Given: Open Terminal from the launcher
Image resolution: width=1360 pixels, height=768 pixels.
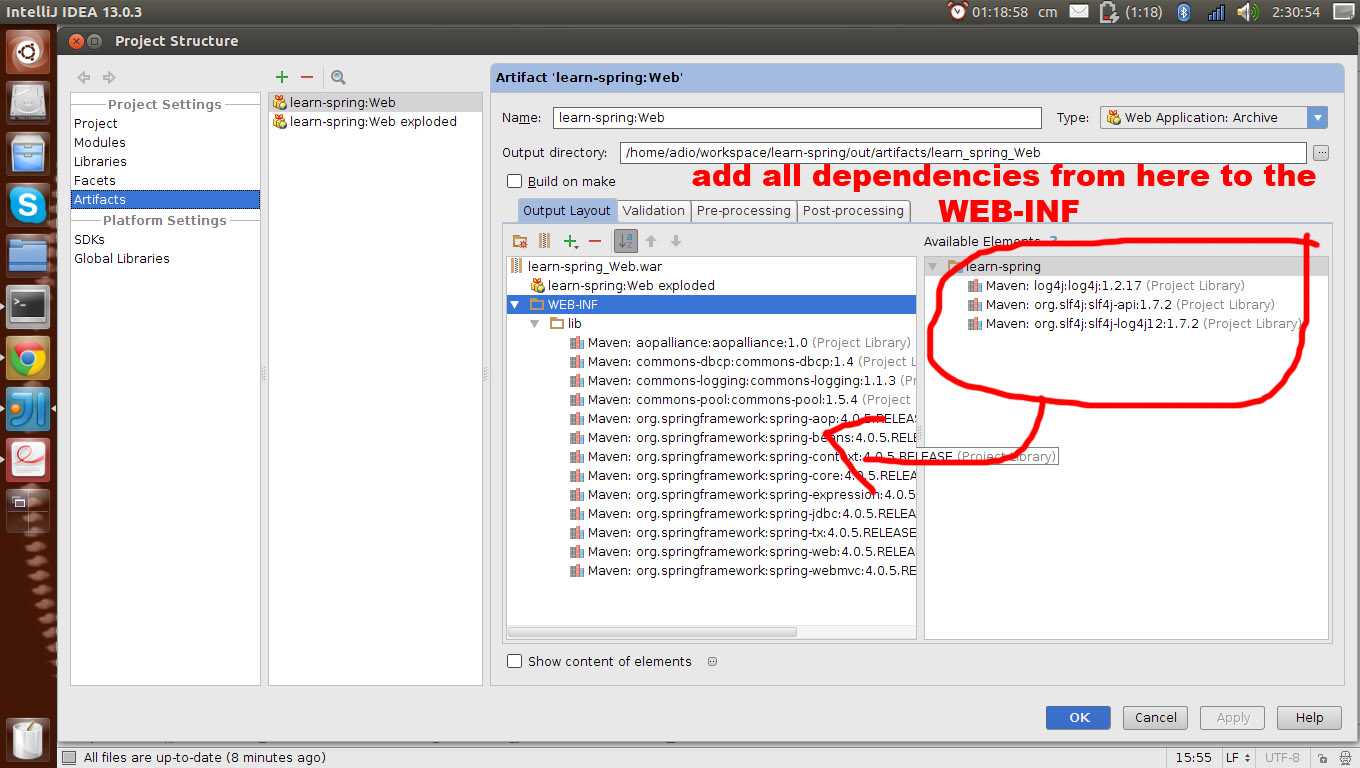Looking at the screenshot, I should pos(28,308).
